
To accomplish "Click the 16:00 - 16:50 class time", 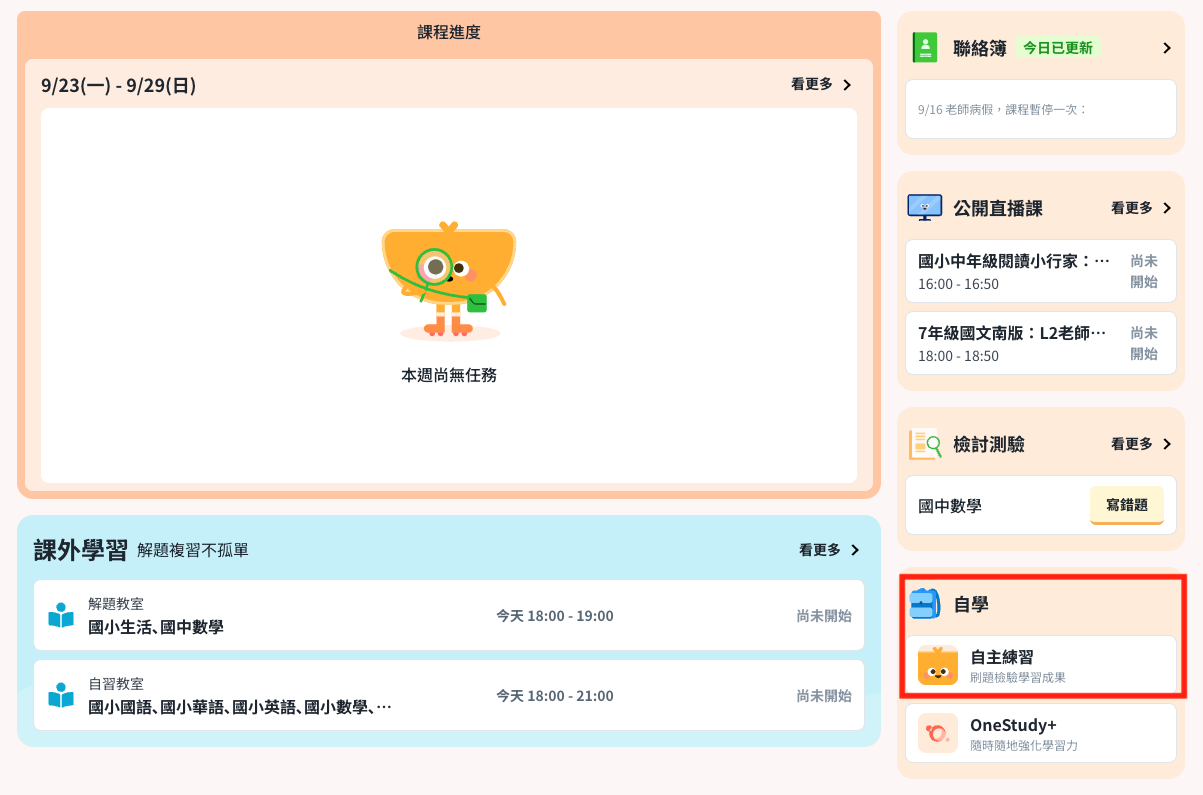I will pos(958,284).
